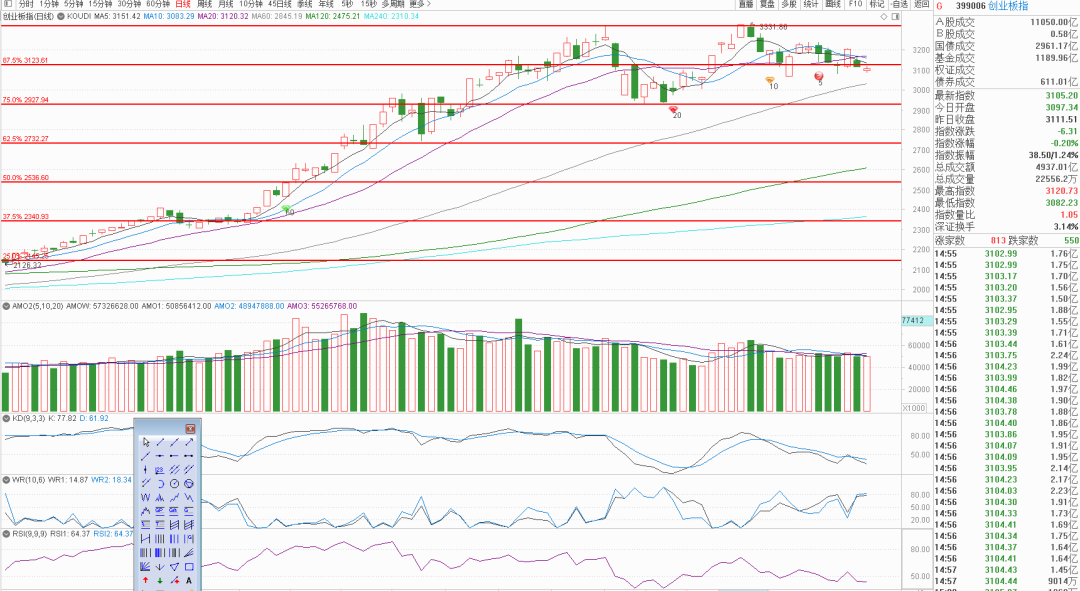Screen dimensions: 1080x591
Task: Choose the circle with radius drawing tool
Action: (x=174, y=483)
